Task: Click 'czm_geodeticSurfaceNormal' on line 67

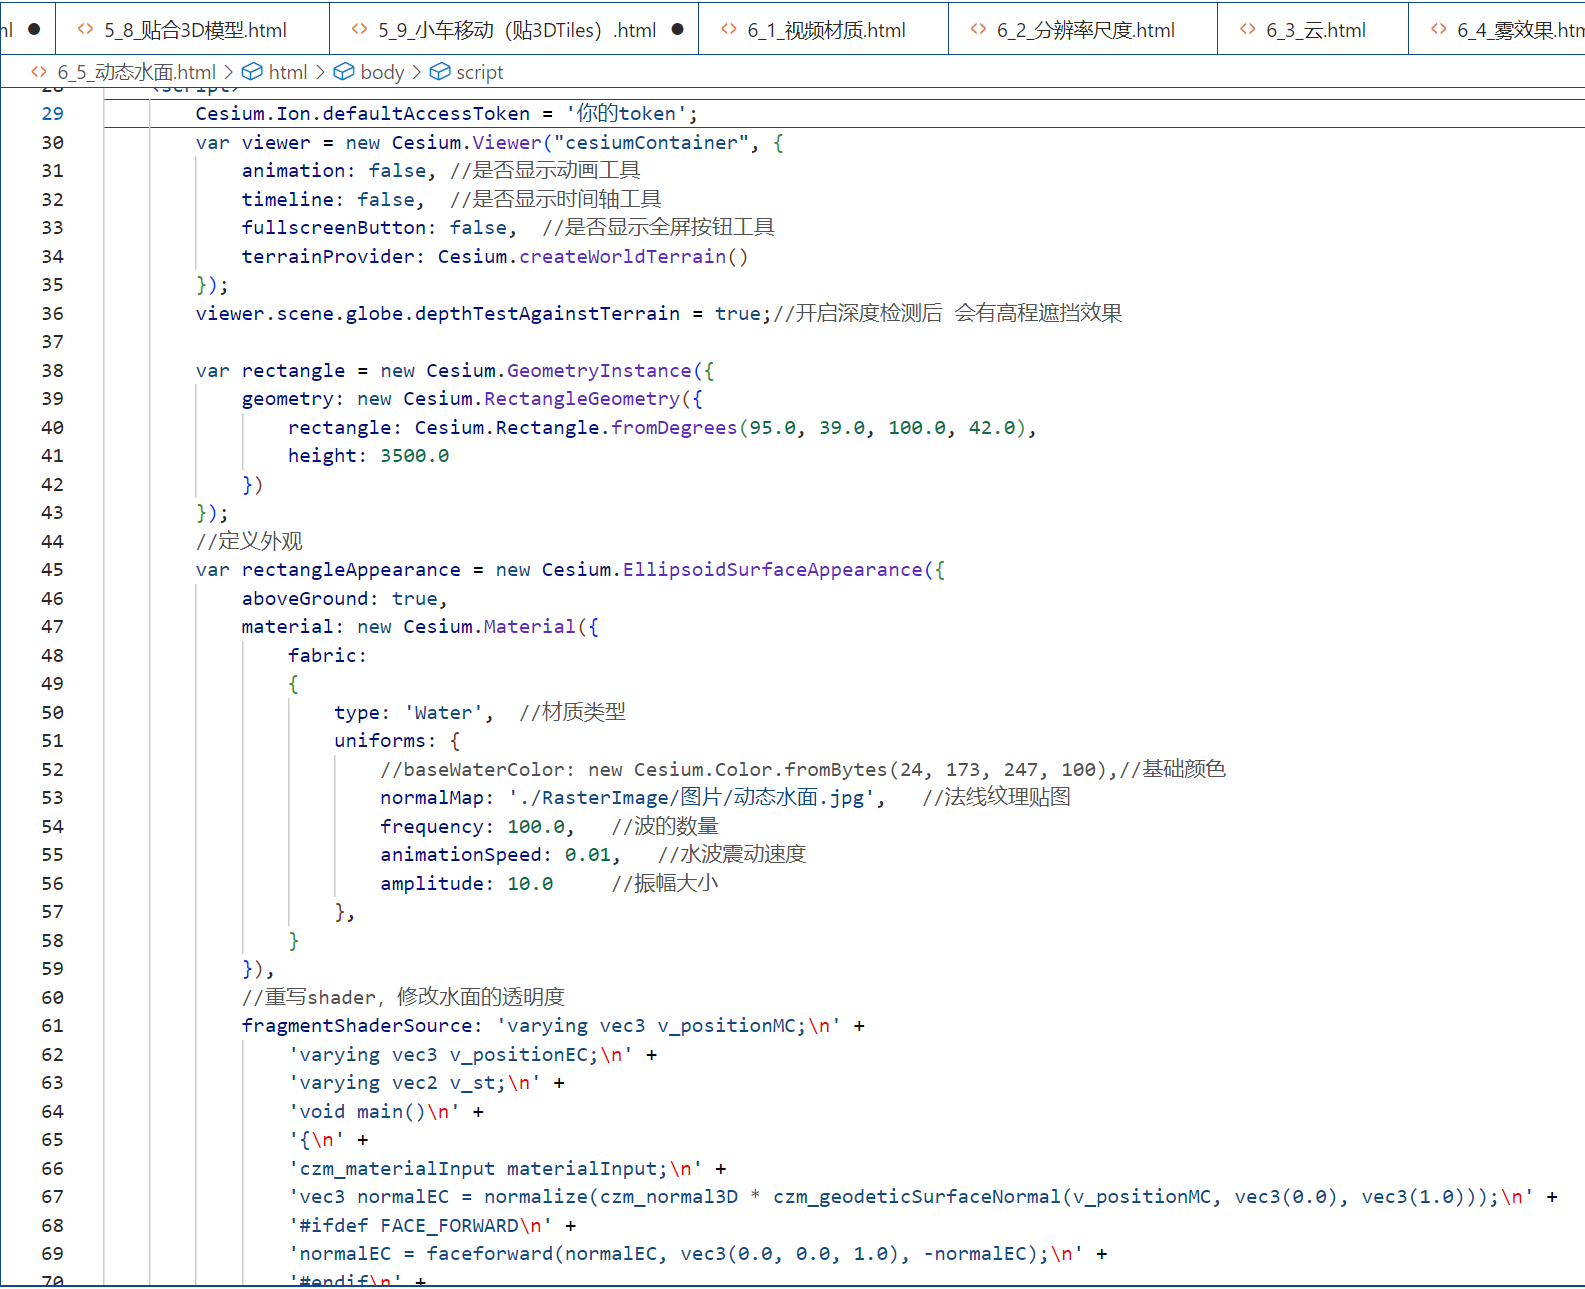Action: [x=917, y=1197]
